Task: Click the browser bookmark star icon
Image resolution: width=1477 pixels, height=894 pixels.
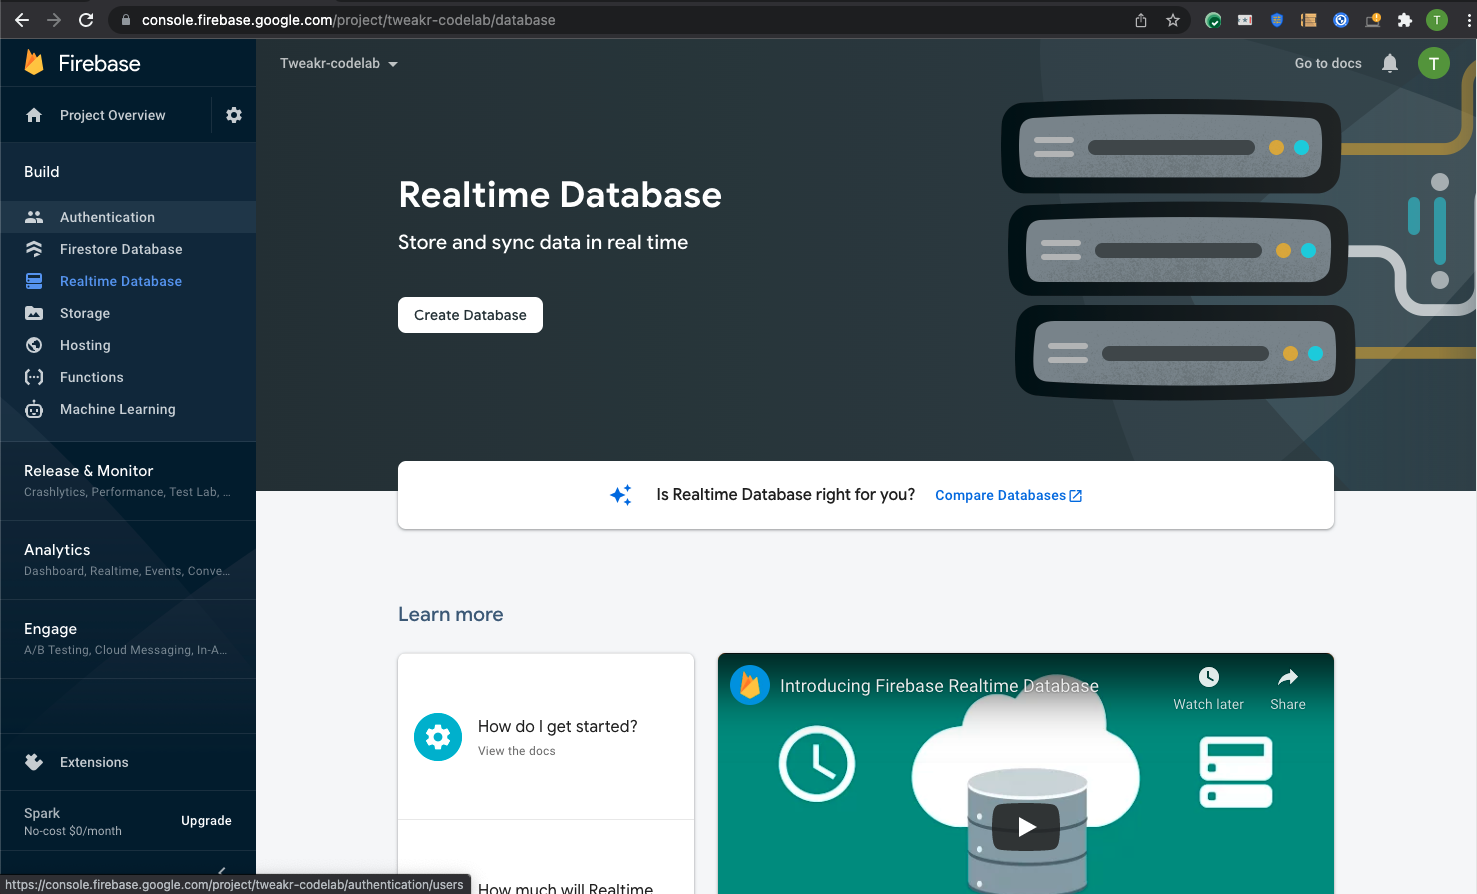Action: [1173, 19]
